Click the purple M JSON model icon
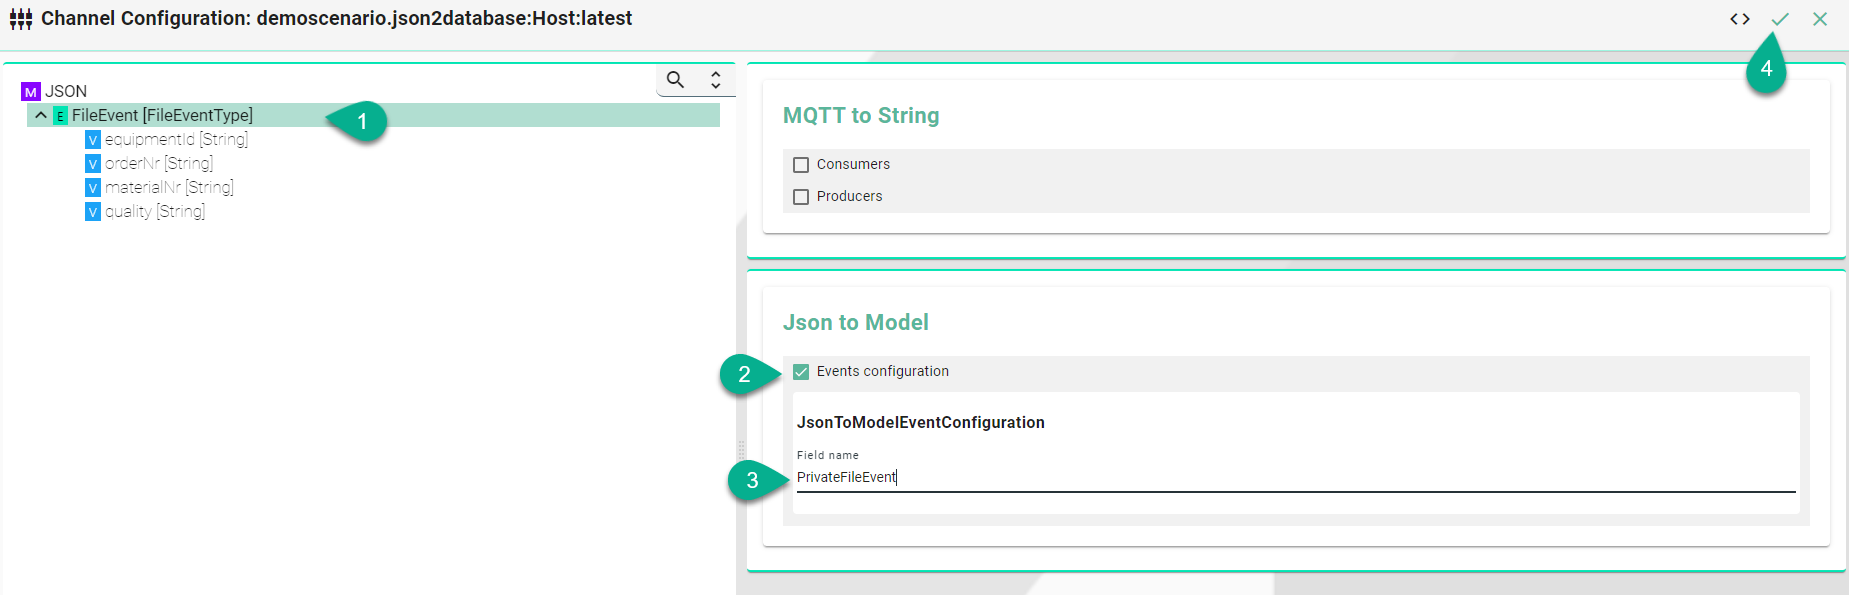 31,92
